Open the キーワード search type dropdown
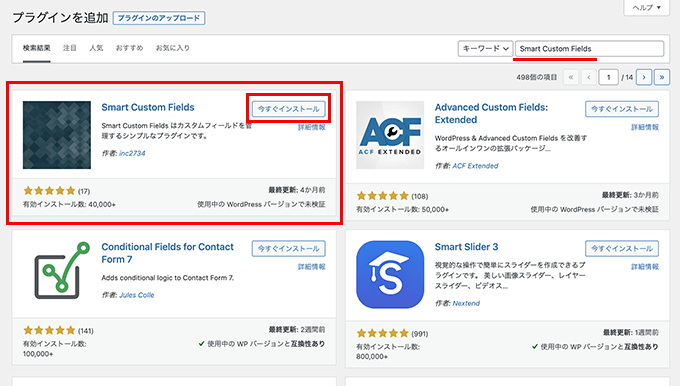 click(x=485, y=49)
